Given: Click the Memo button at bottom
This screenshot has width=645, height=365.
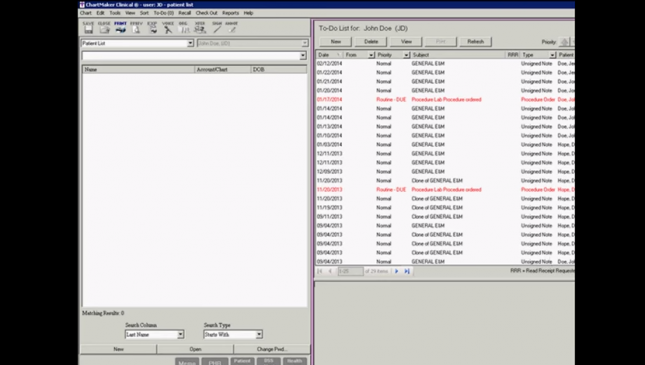Looking at the screenshot, I should (x=187, y=362).
